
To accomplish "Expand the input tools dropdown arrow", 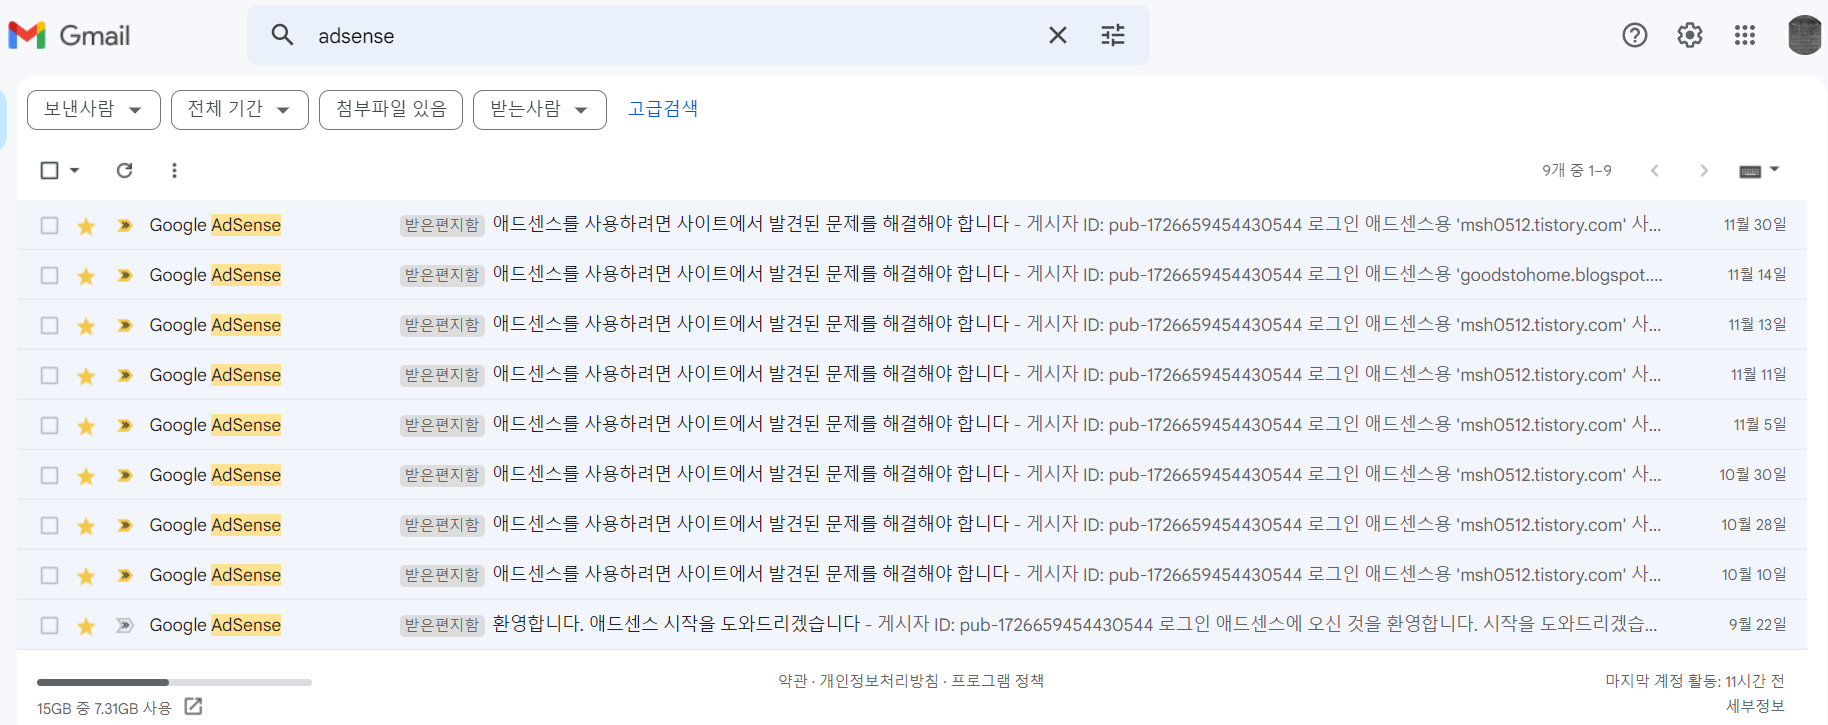I will [x=1775, y=170].
